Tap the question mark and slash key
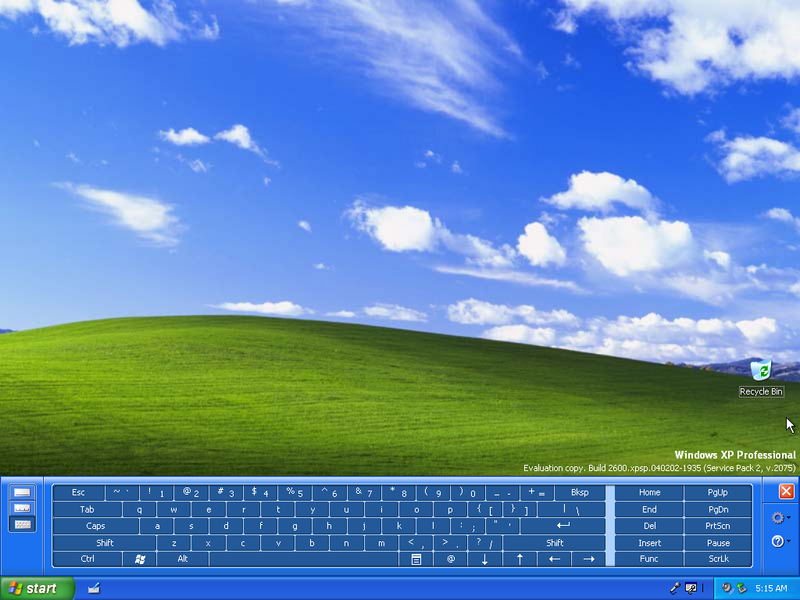800x600 pixels. pyautogui.click(x=485, y=543)
